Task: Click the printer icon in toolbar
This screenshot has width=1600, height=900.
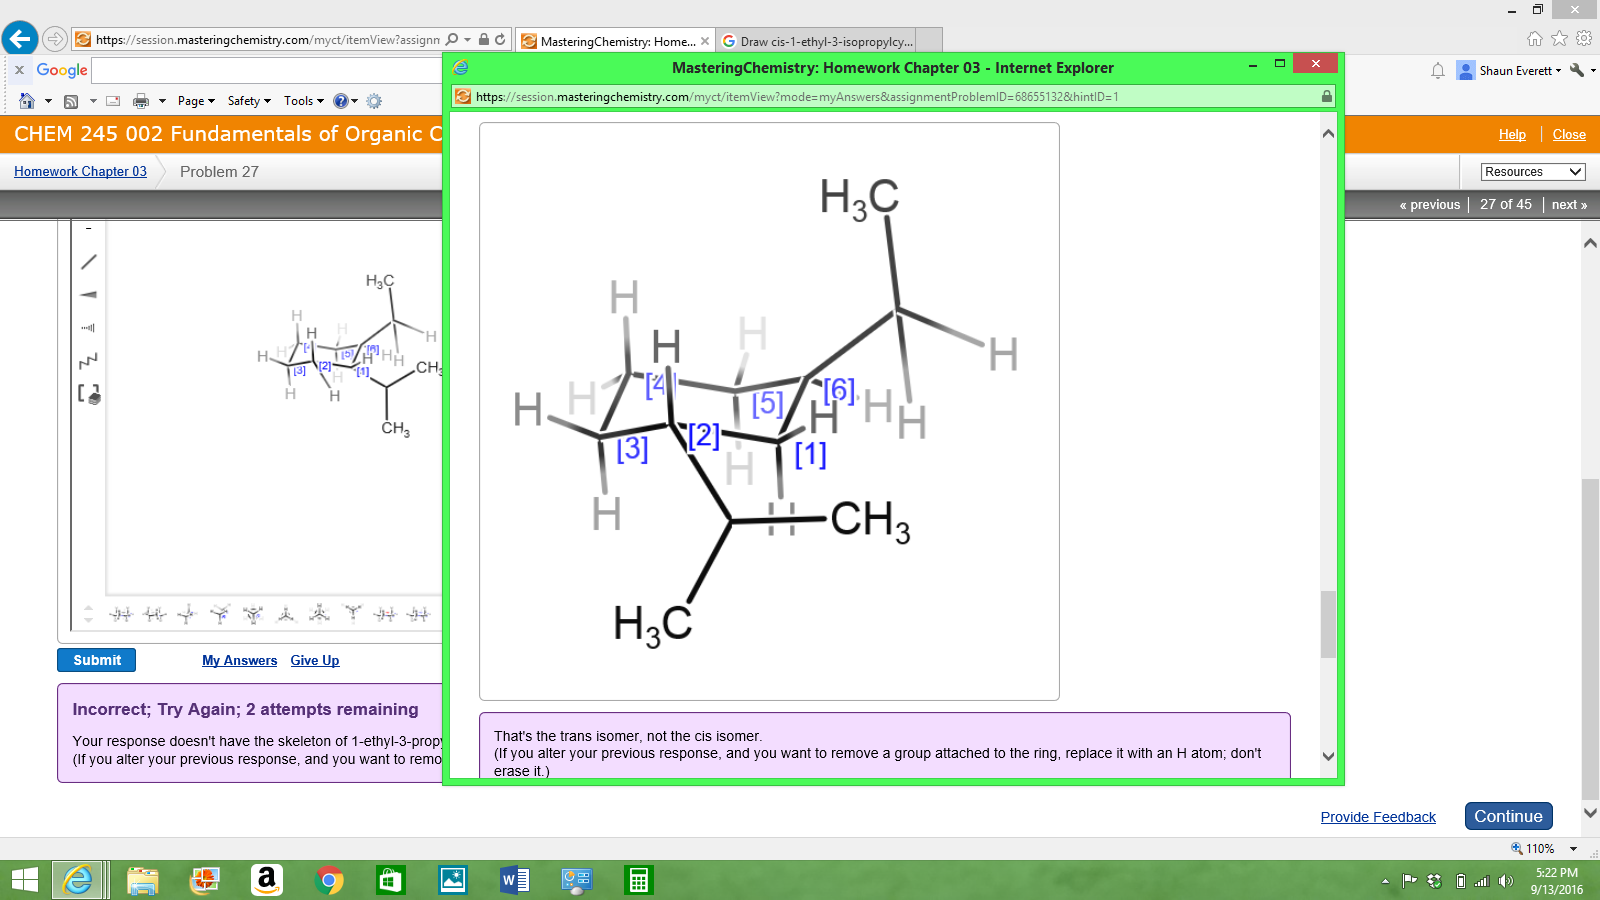Action: click(x=141, y=101)
